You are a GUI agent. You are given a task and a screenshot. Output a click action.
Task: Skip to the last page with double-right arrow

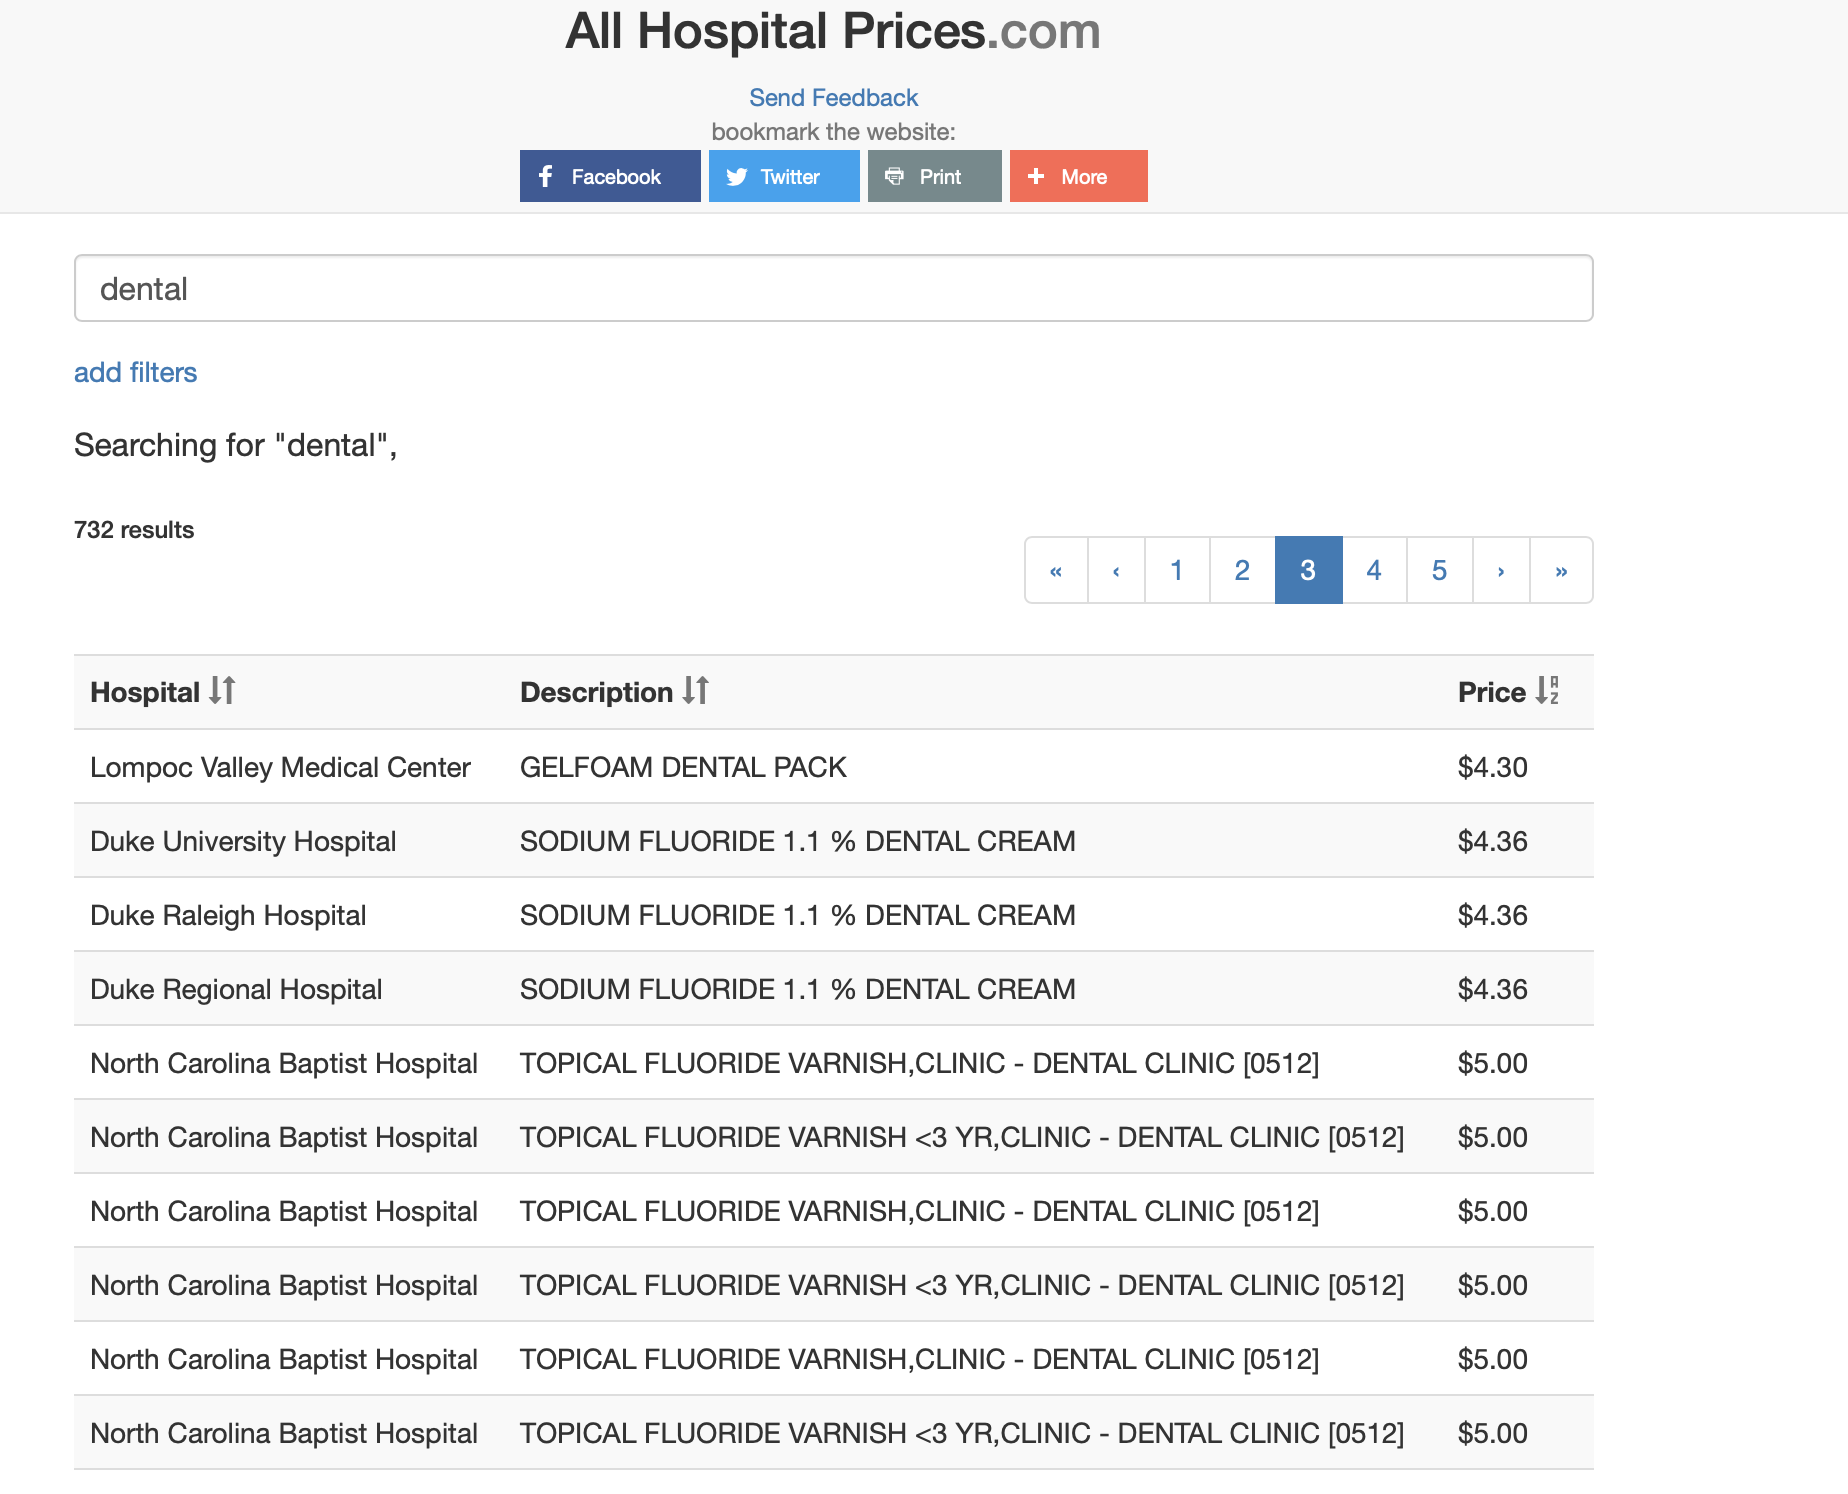1562,570
